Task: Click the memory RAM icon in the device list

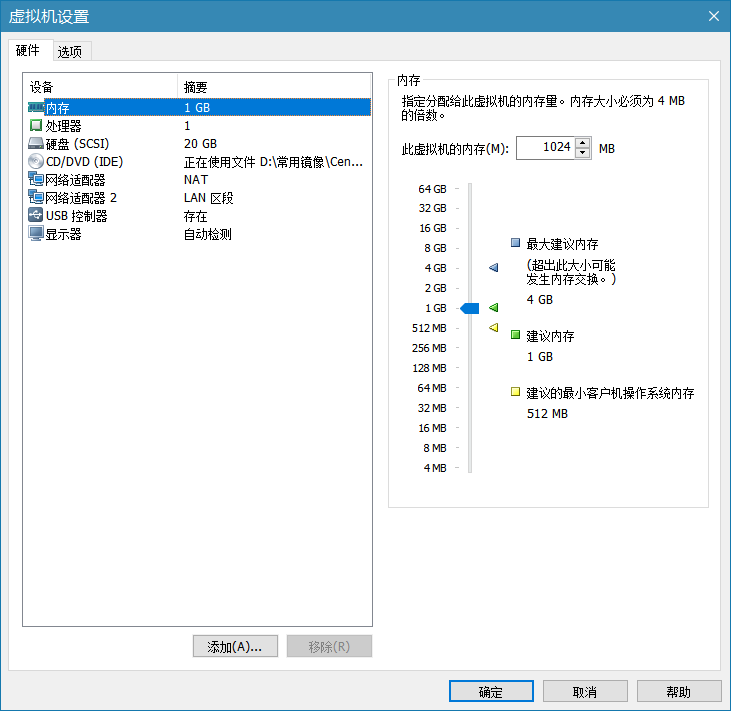Action: (x=36, y=108)
